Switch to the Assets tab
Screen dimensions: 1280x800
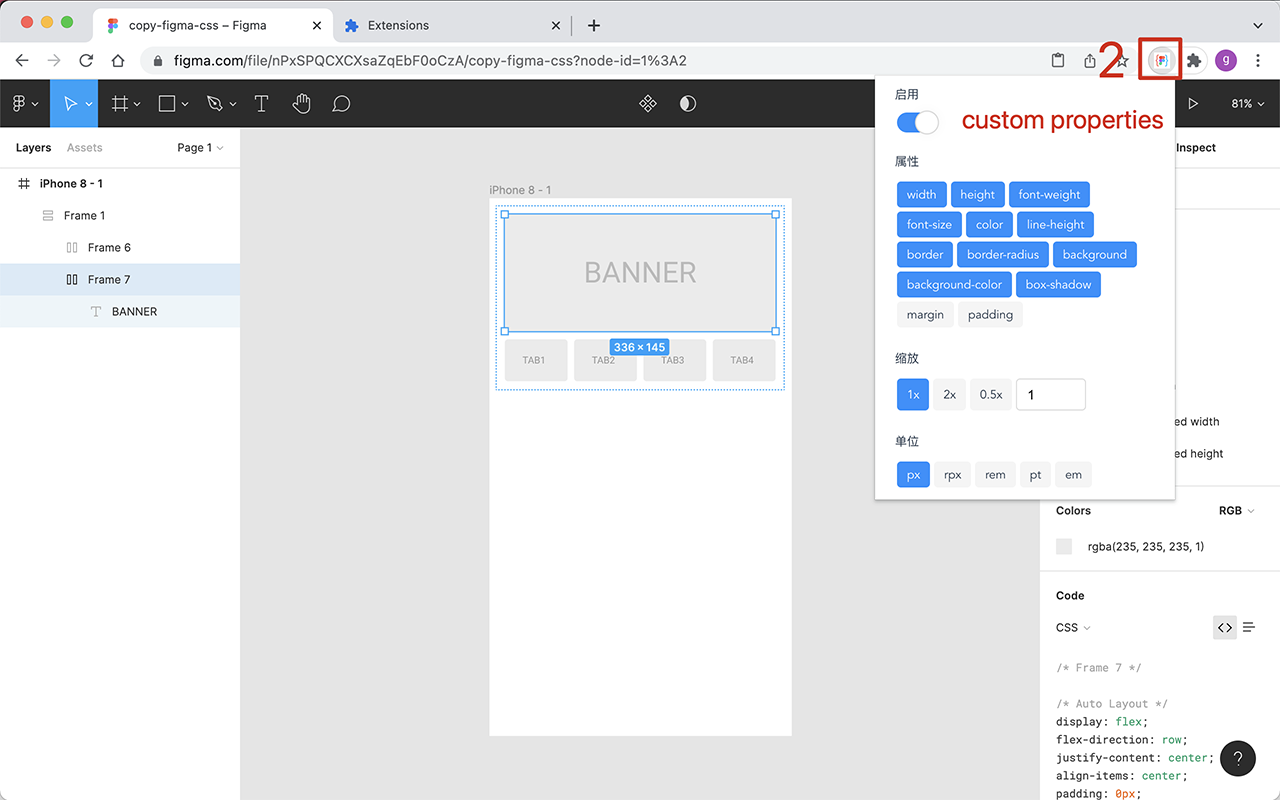(84, 147)
